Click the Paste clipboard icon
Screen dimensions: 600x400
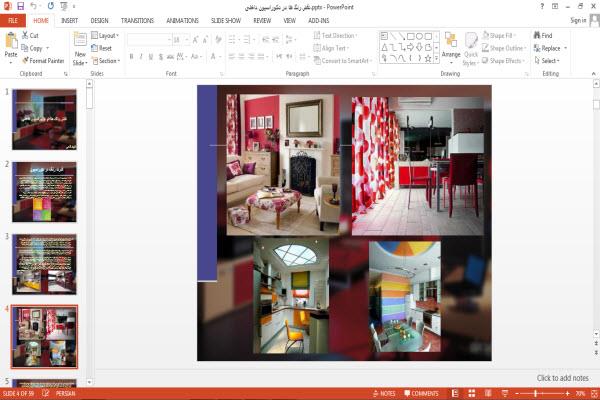click(11, 41)
